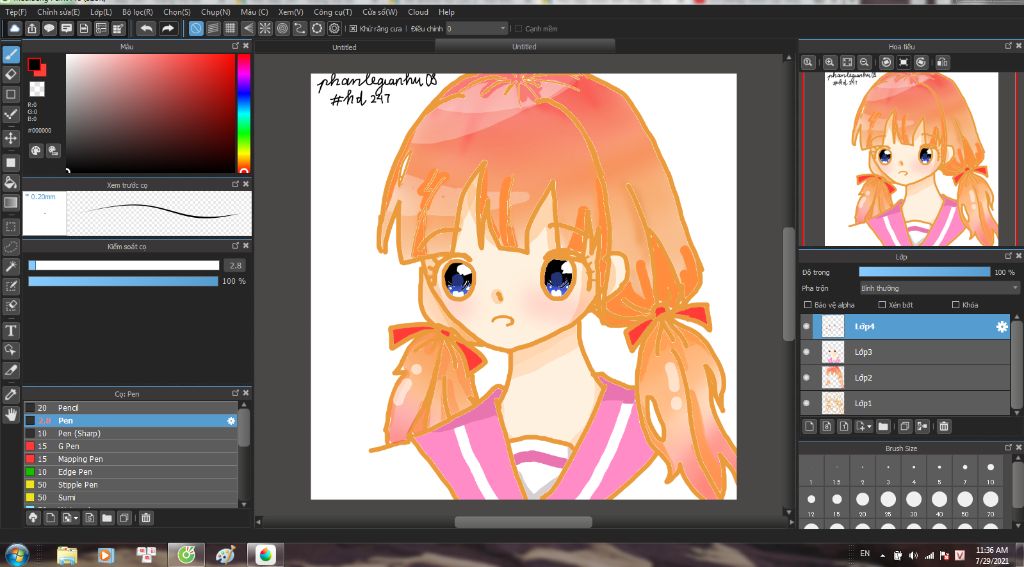Pick brush size 10 preset
1024x567 pixels.
coord(991,472)
